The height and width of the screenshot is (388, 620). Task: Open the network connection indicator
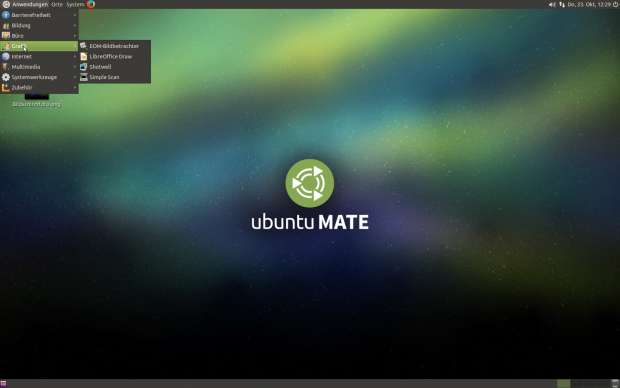[x=562, y=4]
